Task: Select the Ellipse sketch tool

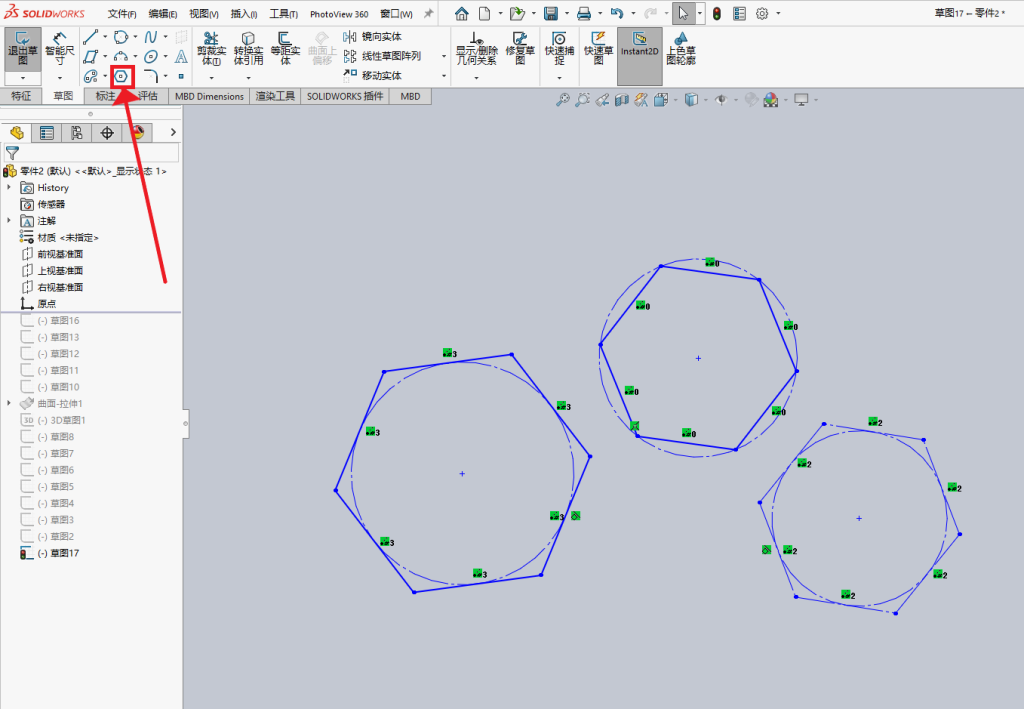Action: point(151,57)
